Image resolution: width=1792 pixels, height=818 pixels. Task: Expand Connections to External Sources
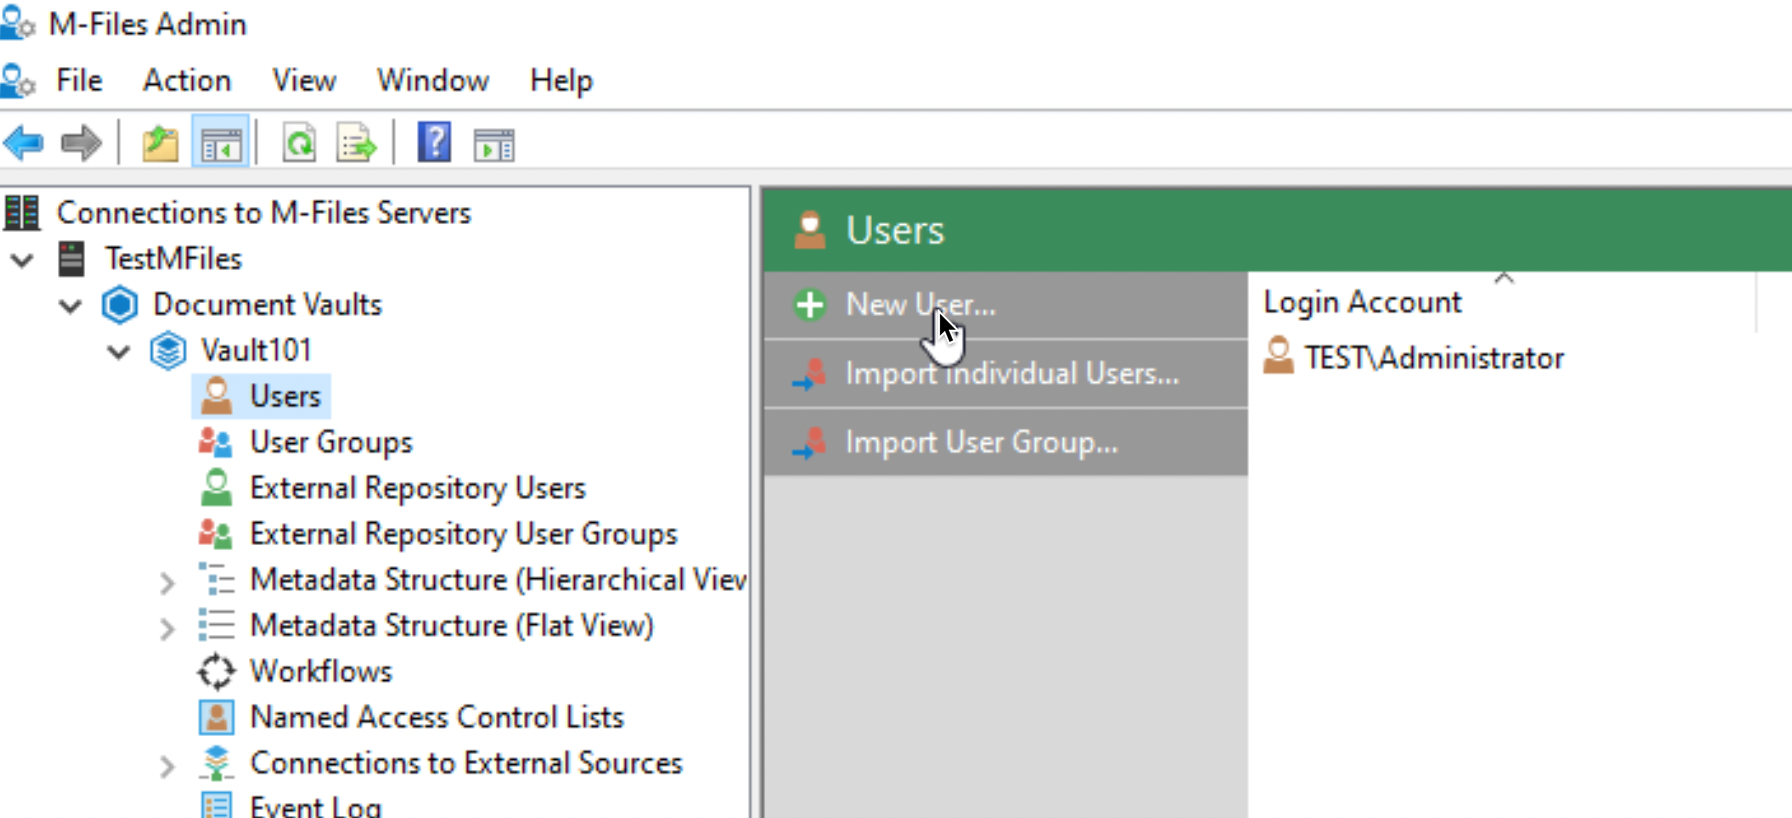pos(167,766)
